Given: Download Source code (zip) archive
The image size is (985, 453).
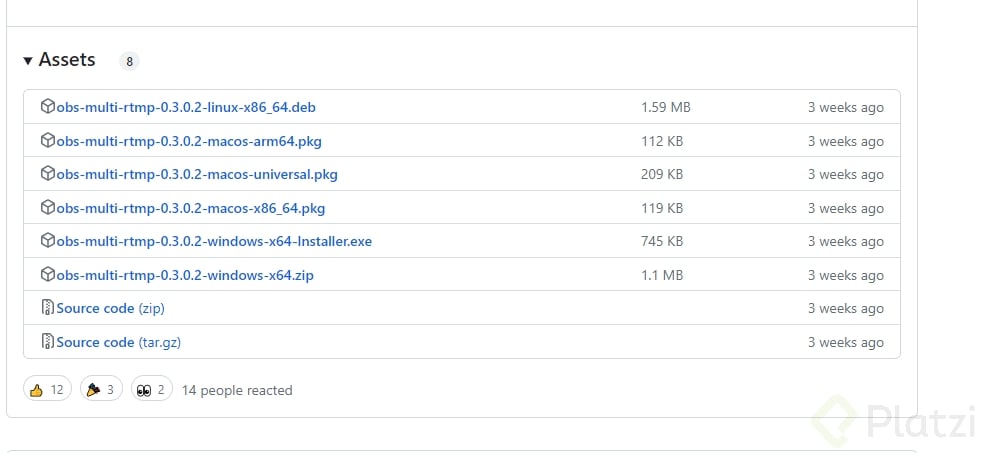Looking at the screenshot, I should [111, 308].
